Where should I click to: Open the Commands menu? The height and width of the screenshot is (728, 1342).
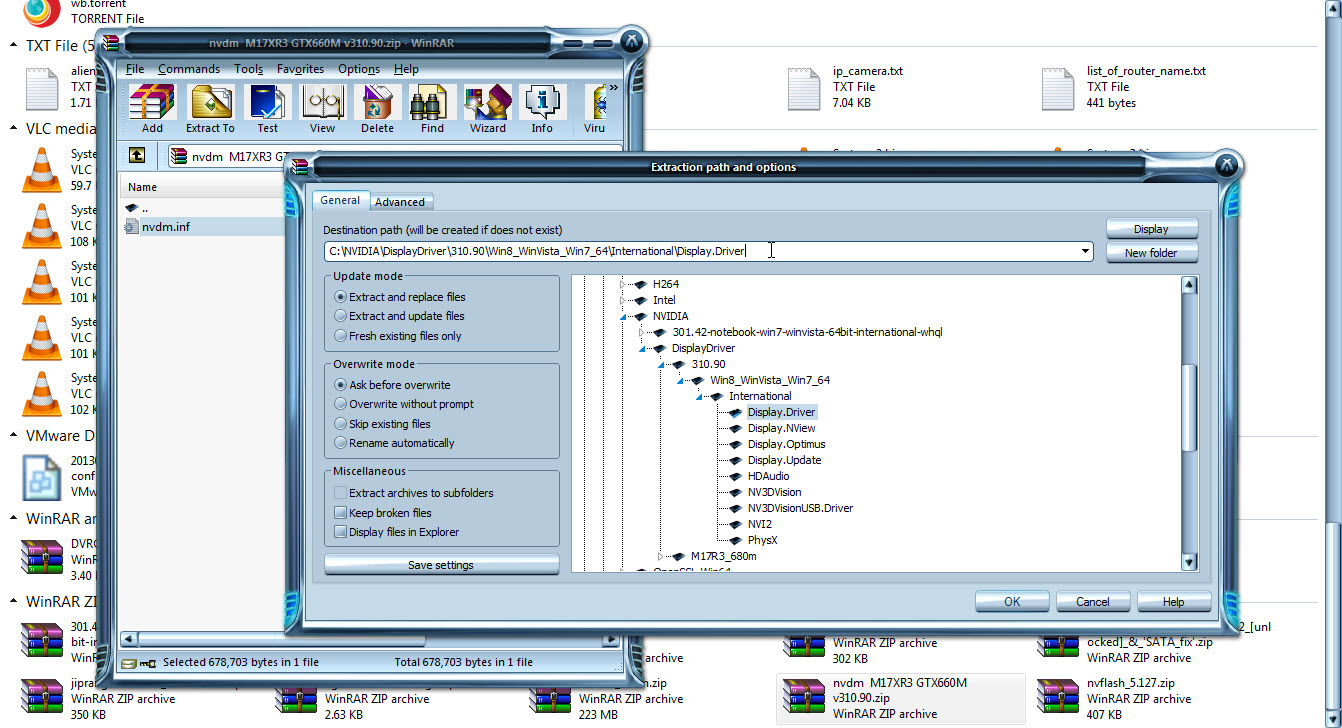[x=188, y=69]
